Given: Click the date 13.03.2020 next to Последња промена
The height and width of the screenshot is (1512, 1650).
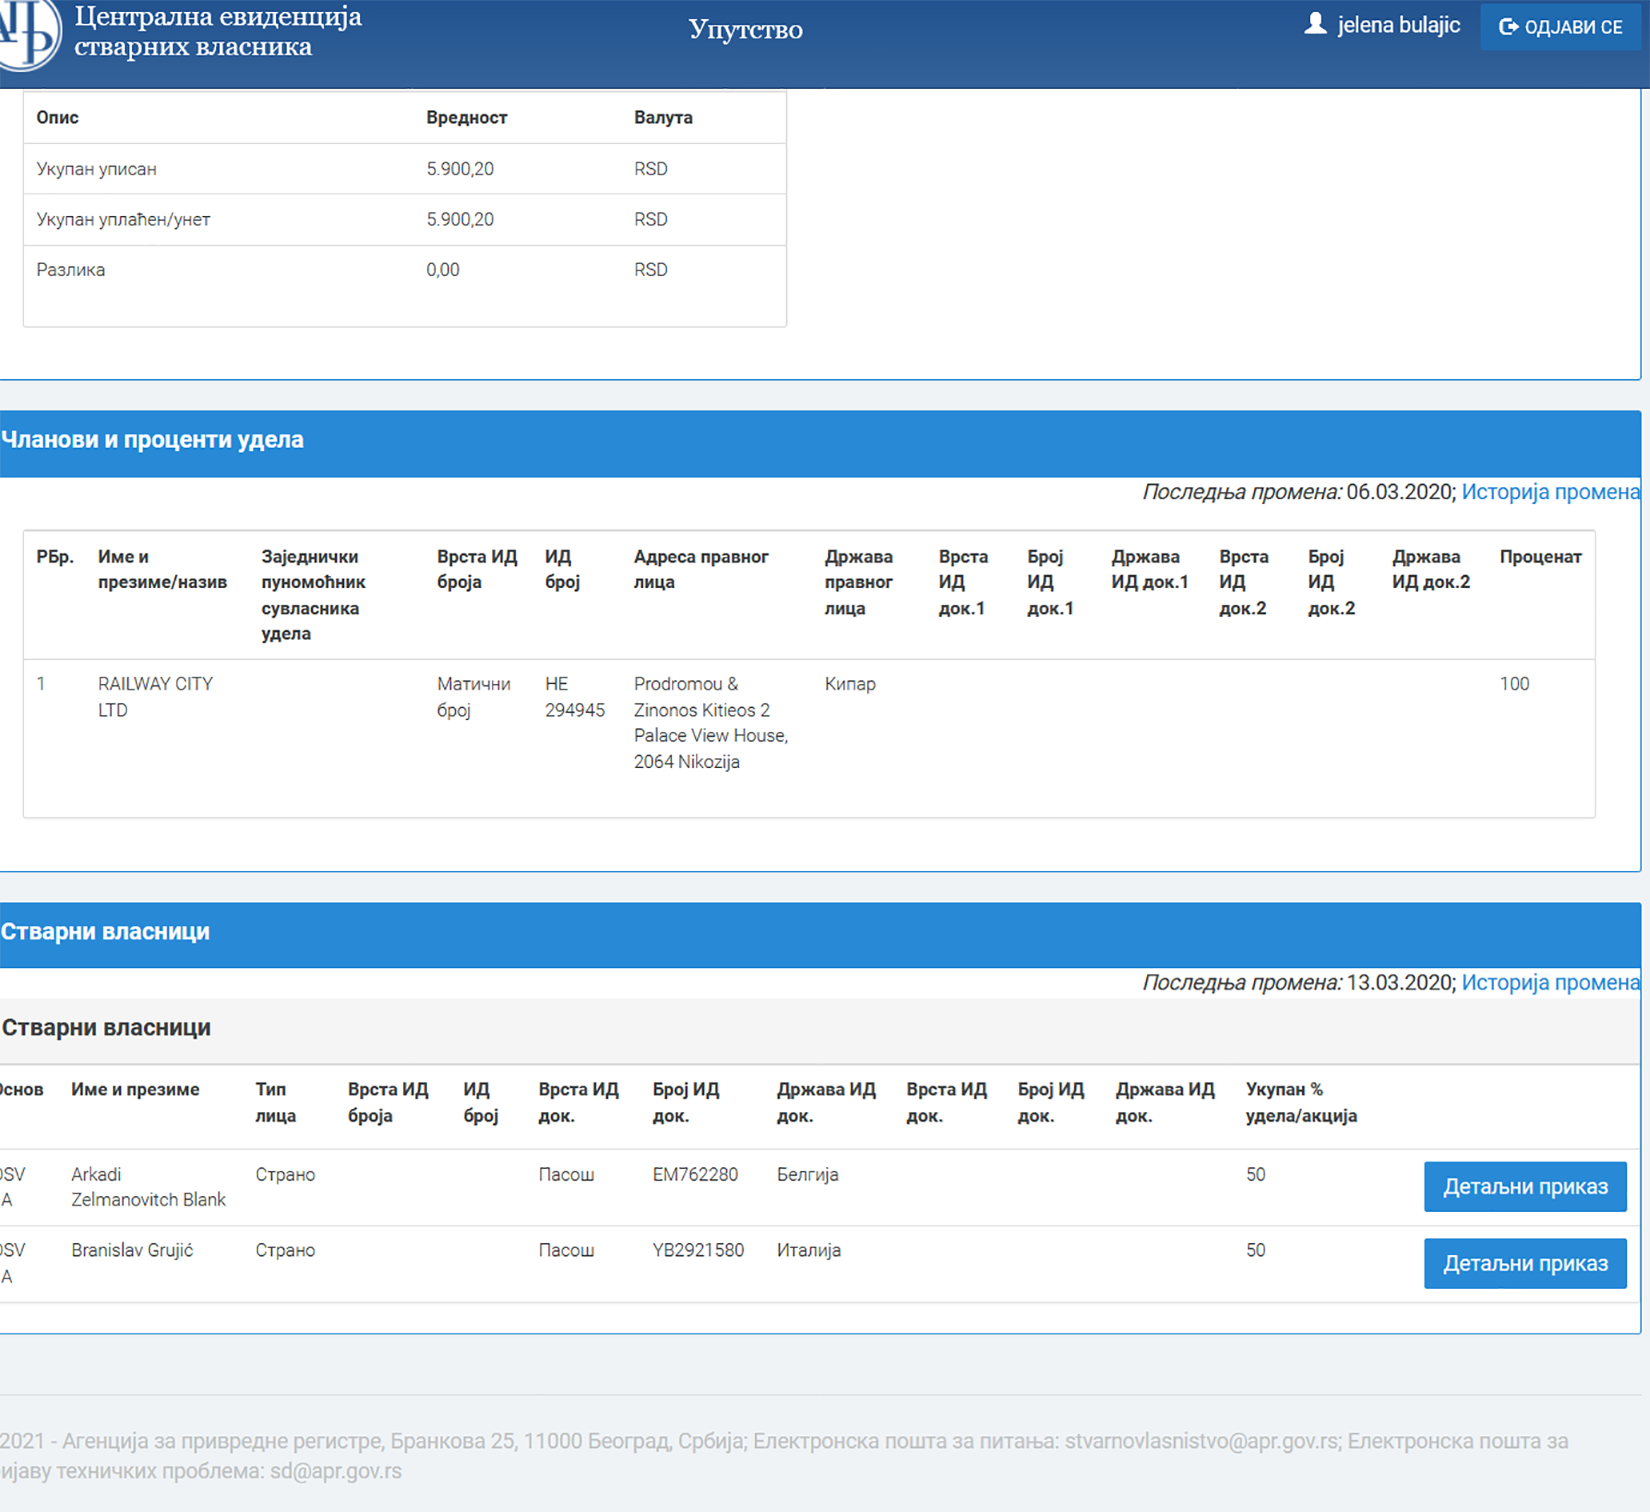Looking at the screenshot, I should click(1398, 982).
